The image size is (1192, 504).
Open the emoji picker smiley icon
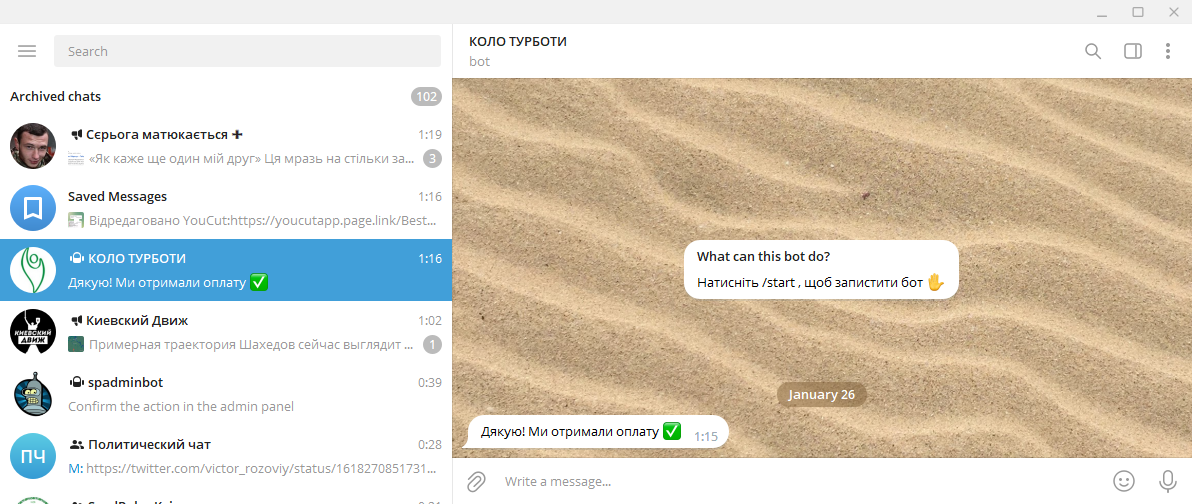(x=1124, y=480)
